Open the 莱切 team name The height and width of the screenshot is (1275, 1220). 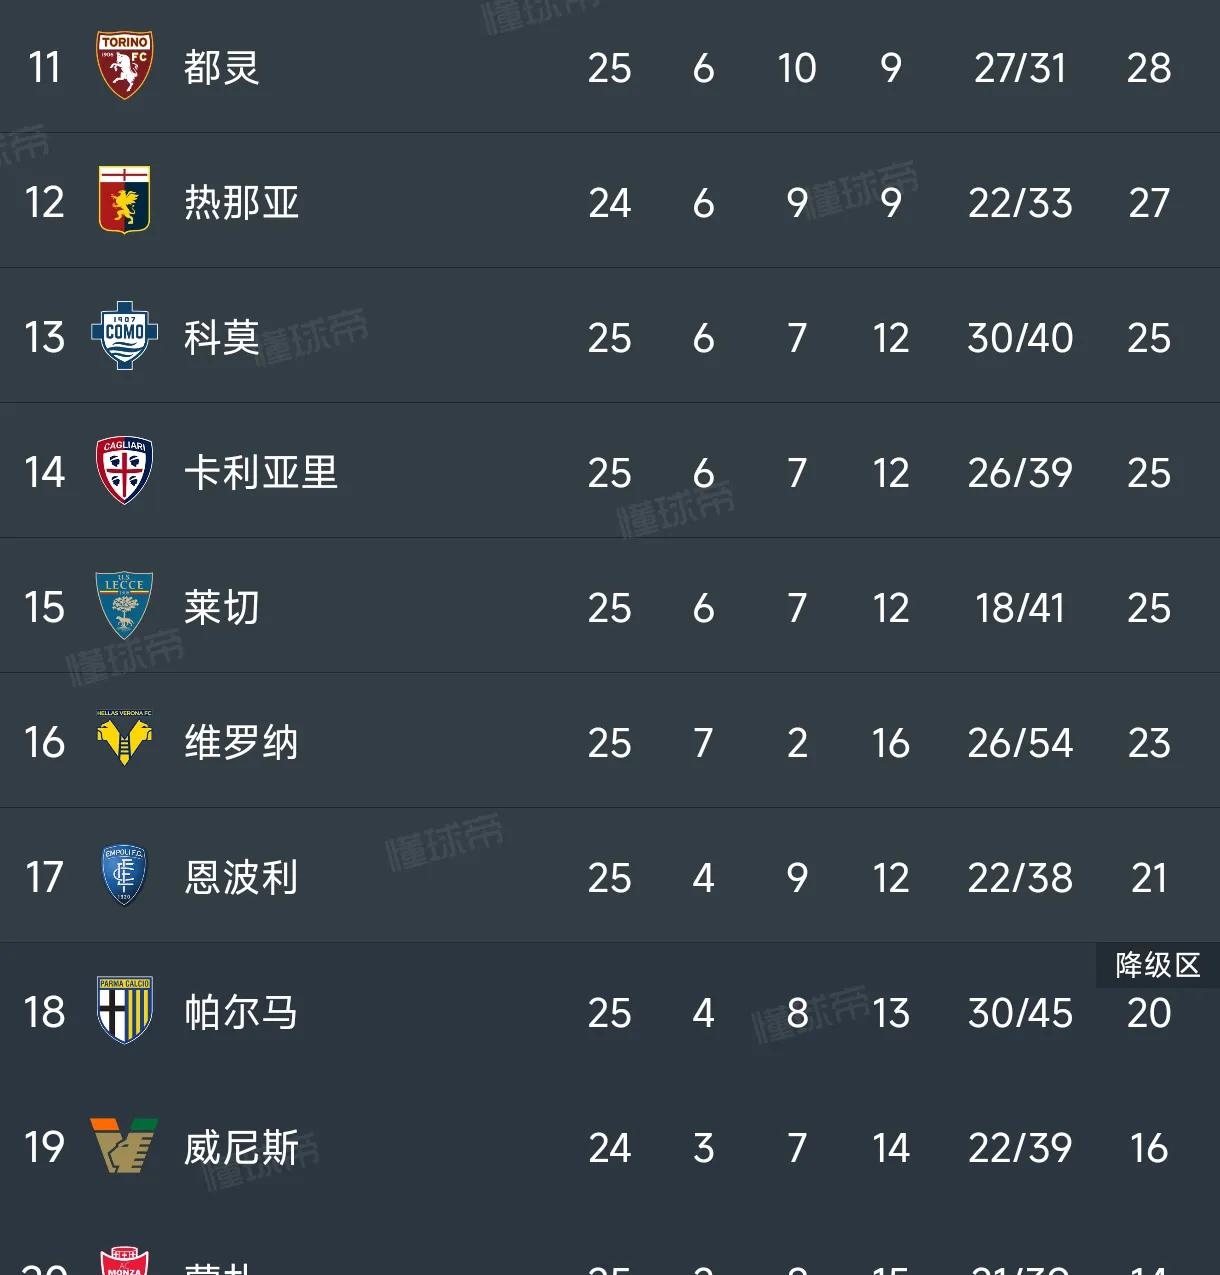click(x=221, y=608)
